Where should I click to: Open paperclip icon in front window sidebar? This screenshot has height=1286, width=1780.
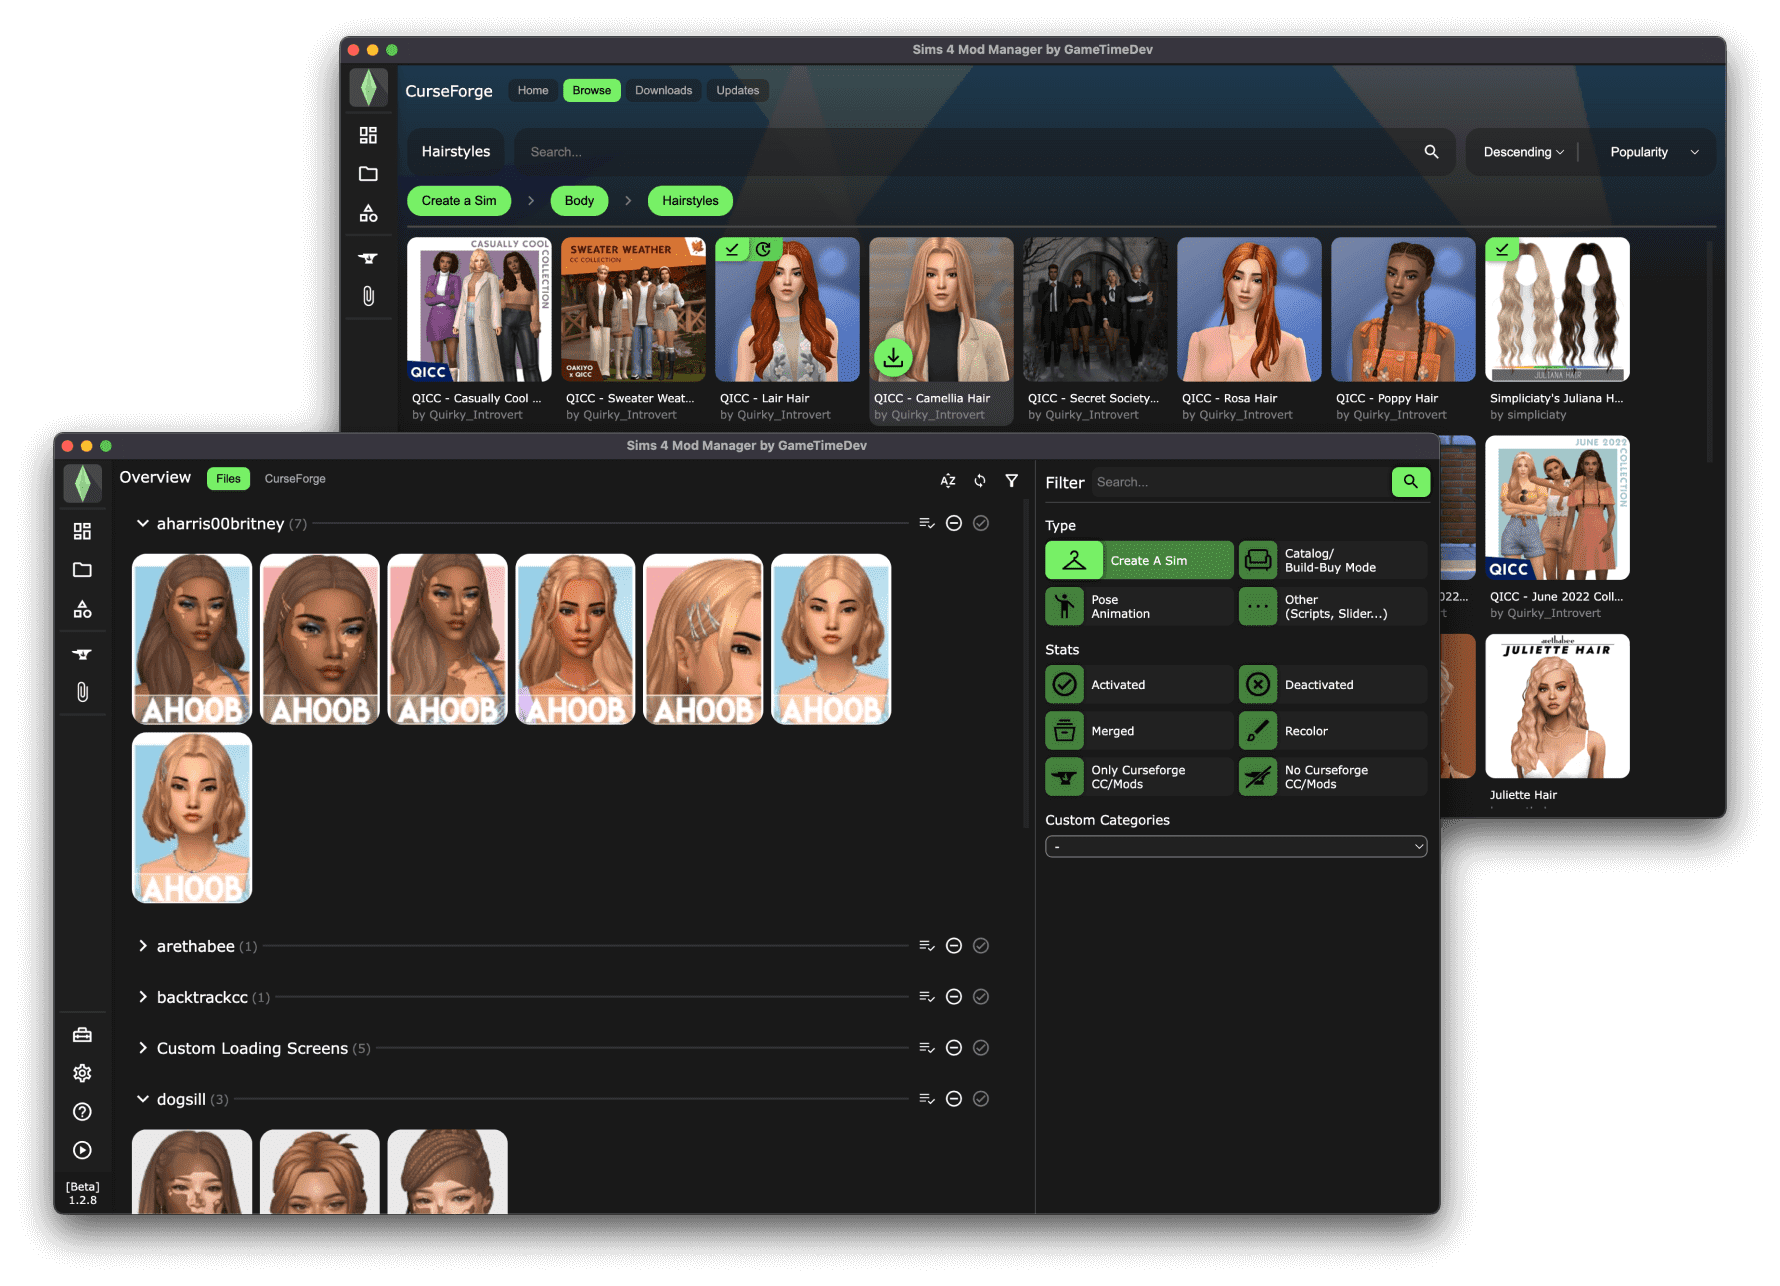click(x=83, y=692)
